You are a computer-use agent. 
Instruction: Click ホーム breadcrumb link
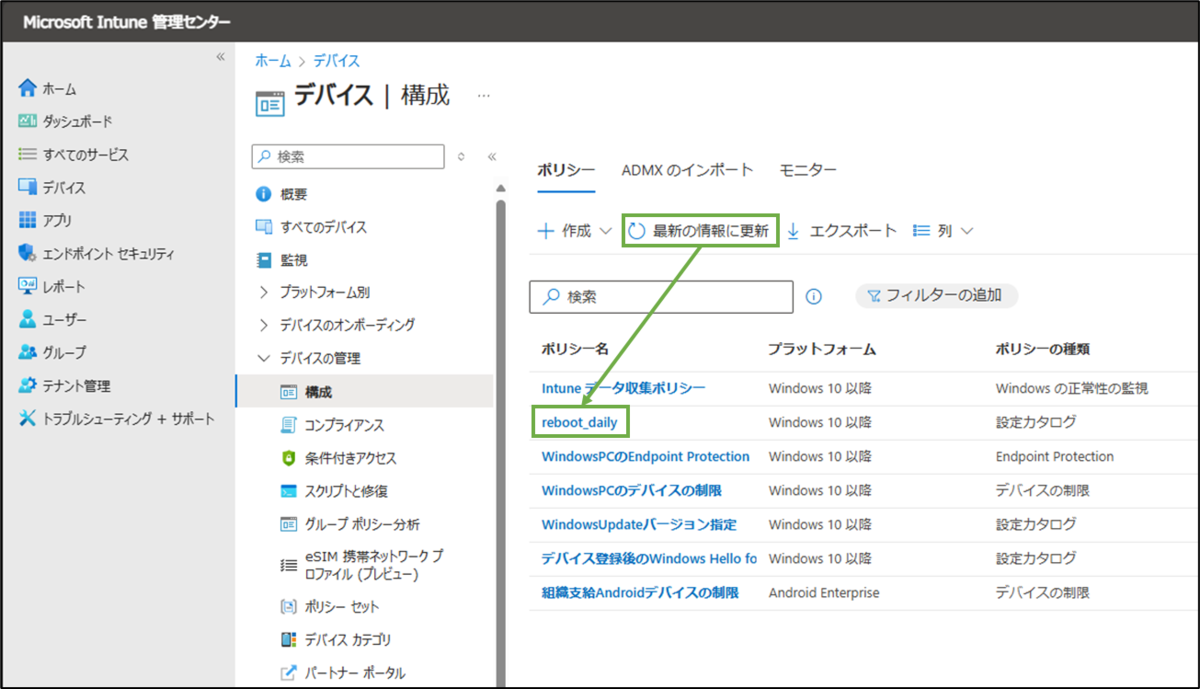(x=273, y=61)
